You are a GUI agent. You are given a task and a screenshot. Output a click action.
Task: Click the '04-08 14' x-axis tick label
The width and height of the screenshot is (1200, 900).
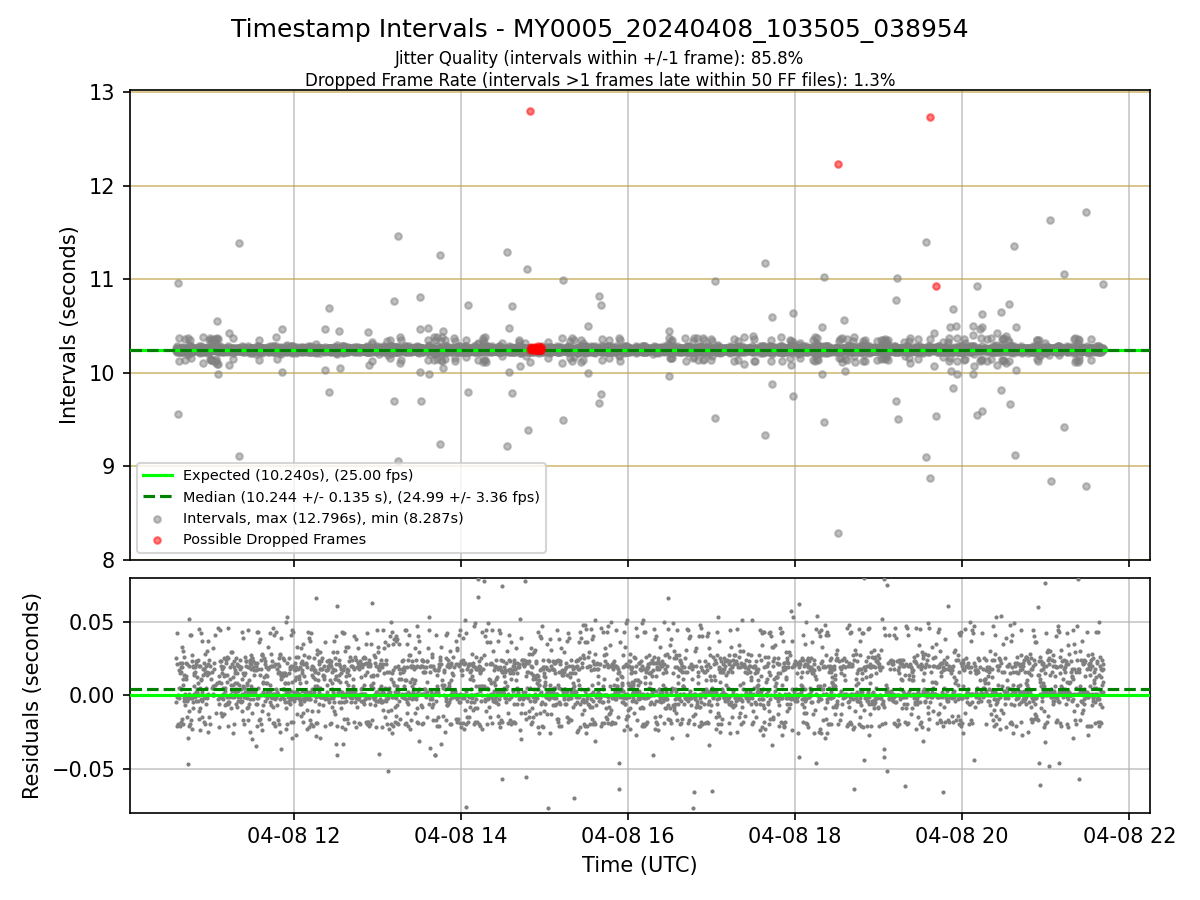pyautogui.click(x=460, y=837)
